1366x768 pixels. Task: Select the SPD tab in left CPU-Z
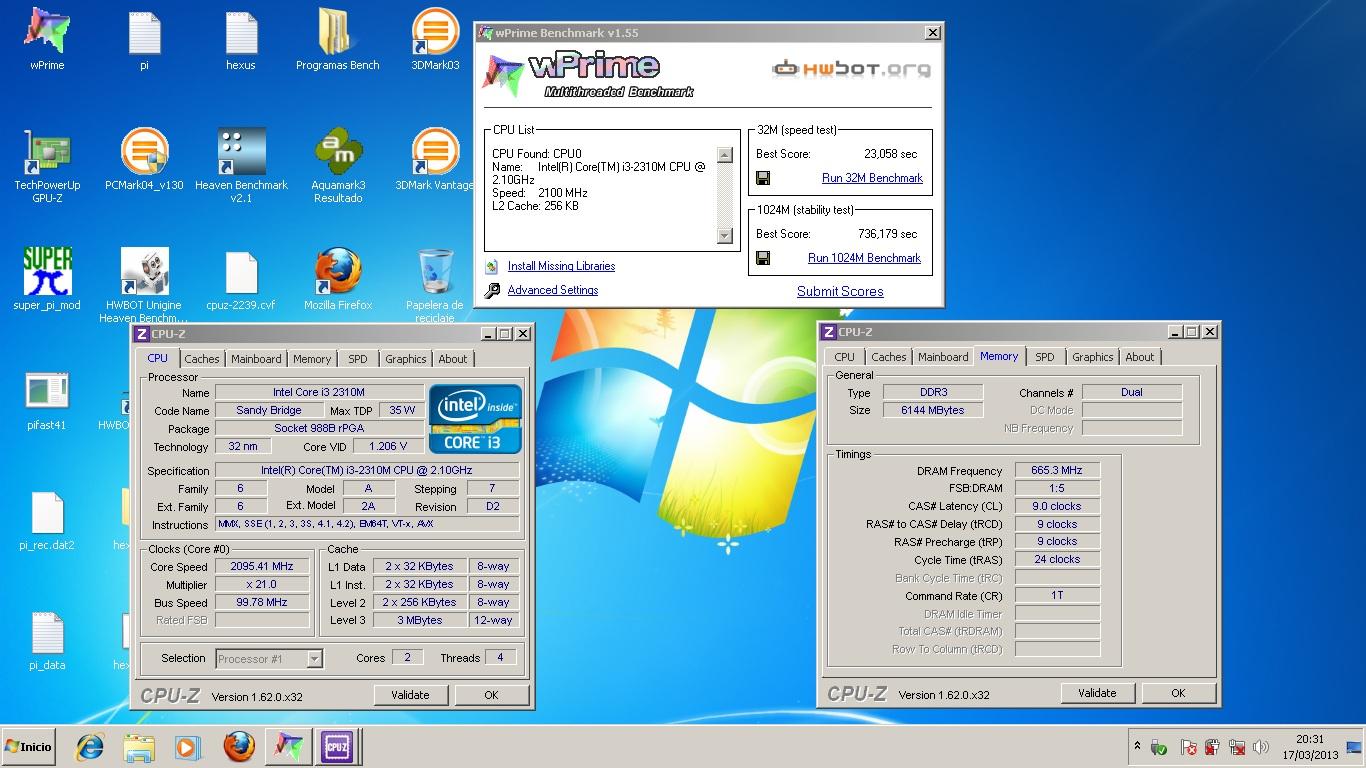click(x=358, y=359)
